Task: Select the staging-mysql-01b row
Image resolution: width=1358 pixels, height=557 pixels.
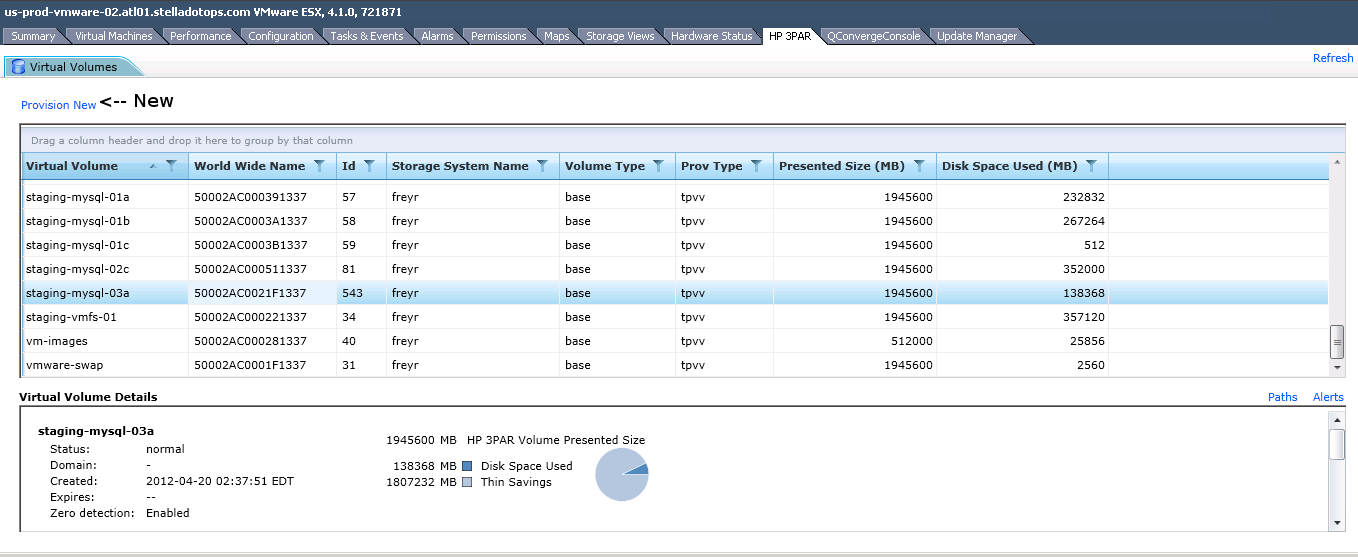Action: tap(675, 221)
